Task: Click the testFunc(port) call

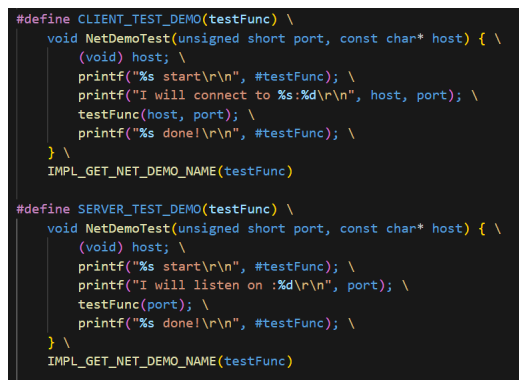Action: coord(135,305)
